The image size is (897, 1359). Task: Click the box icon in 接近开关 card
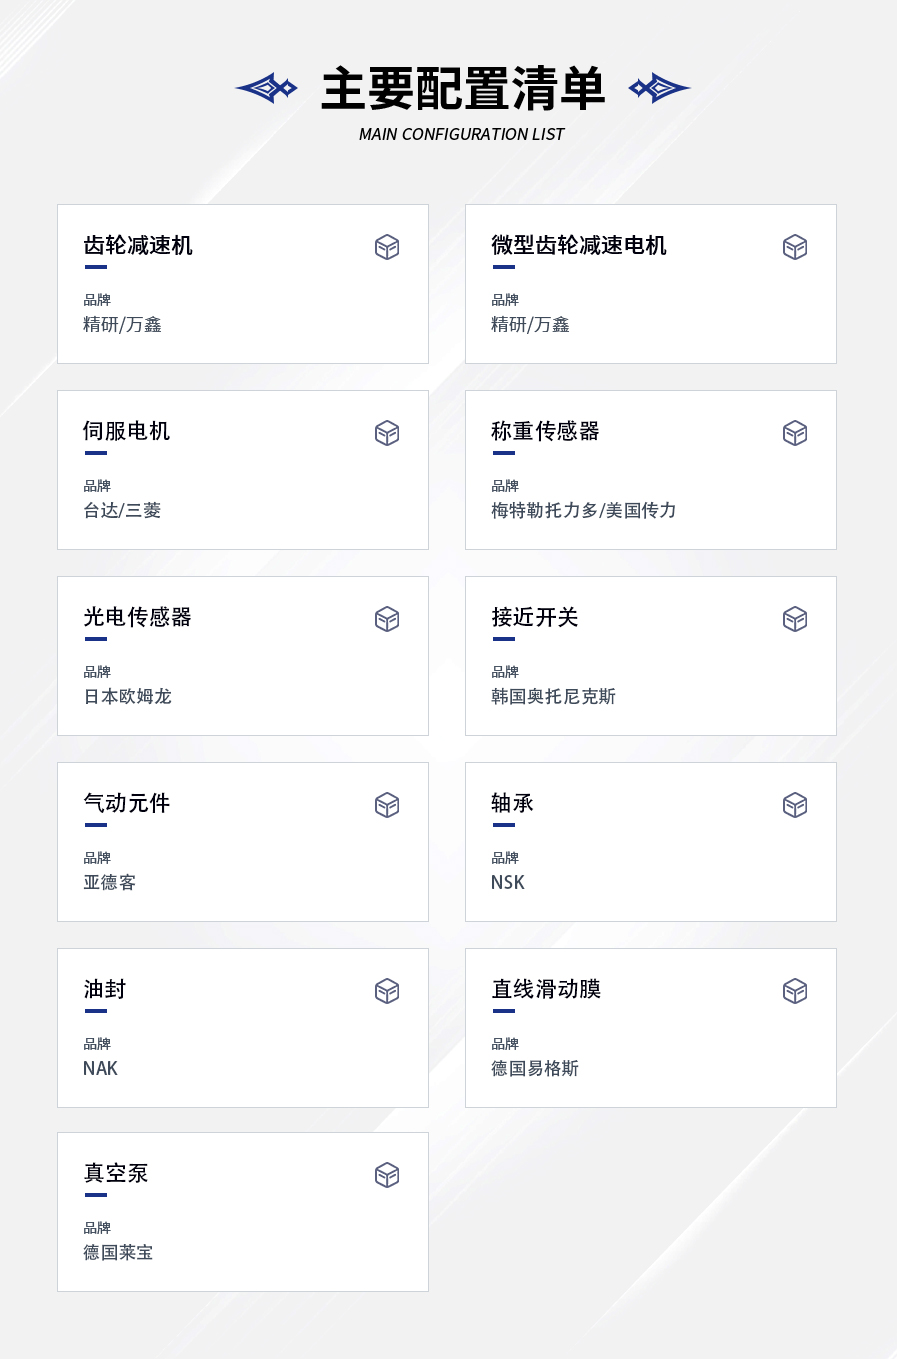coord(795,619)
